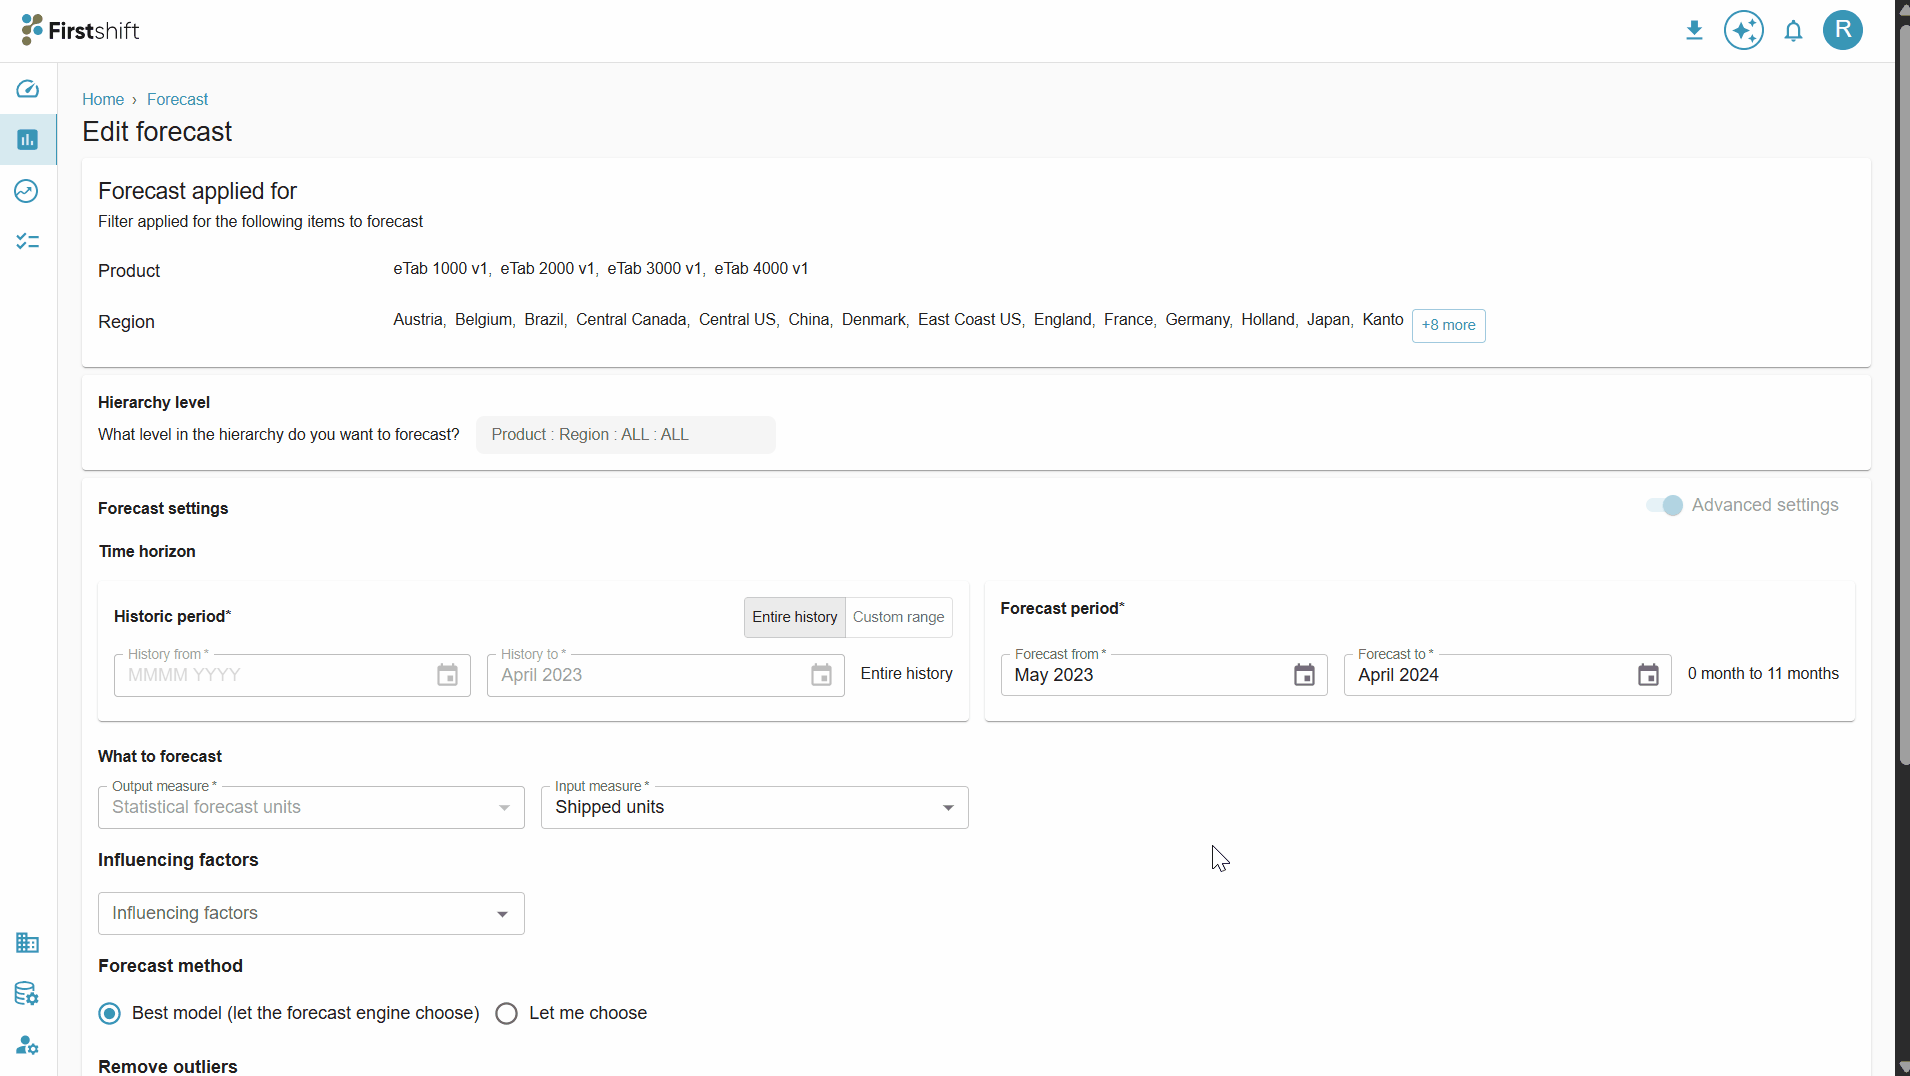Screen dimensions: 1910x1076
Task: Toggle Advanced settings switch
Action: 1665,506
